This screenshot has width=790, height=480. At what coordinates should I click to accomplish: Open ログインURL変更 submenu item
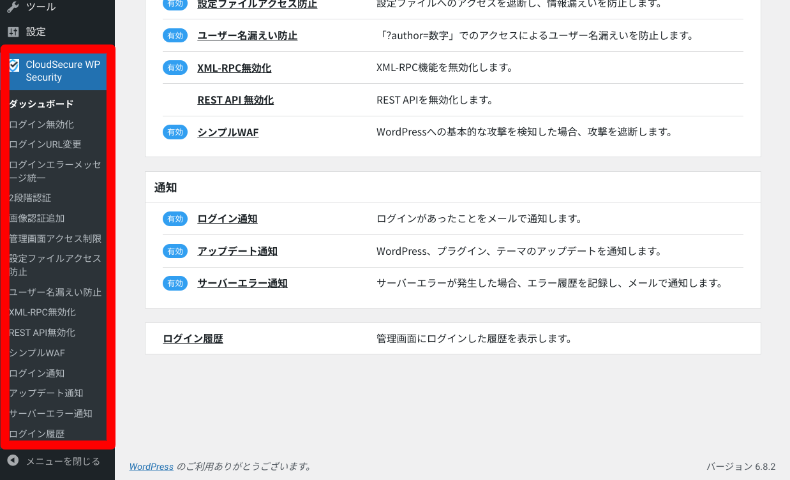click(45, 144)
